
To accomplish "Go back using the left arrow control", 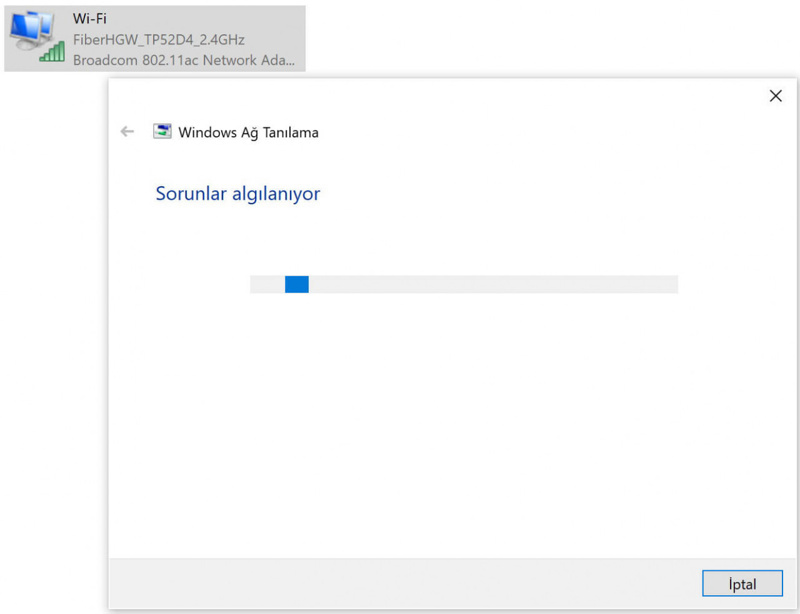I will pos(127,131).
